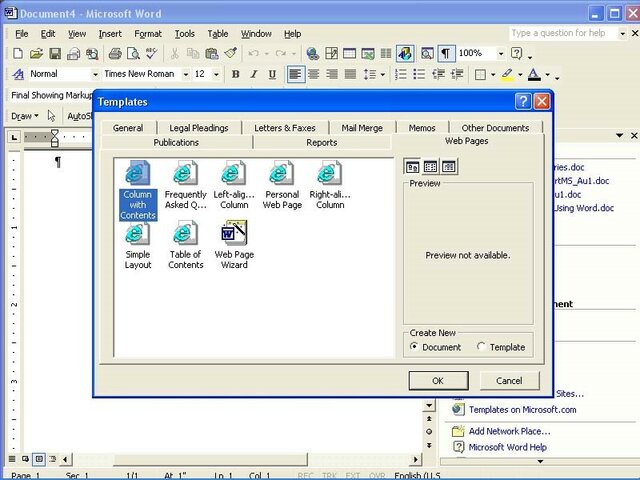The image size is (640, 480).
Task: Toggle the Drawing toolbar icon
Action: pyautogui.click(x=406, y=53)
